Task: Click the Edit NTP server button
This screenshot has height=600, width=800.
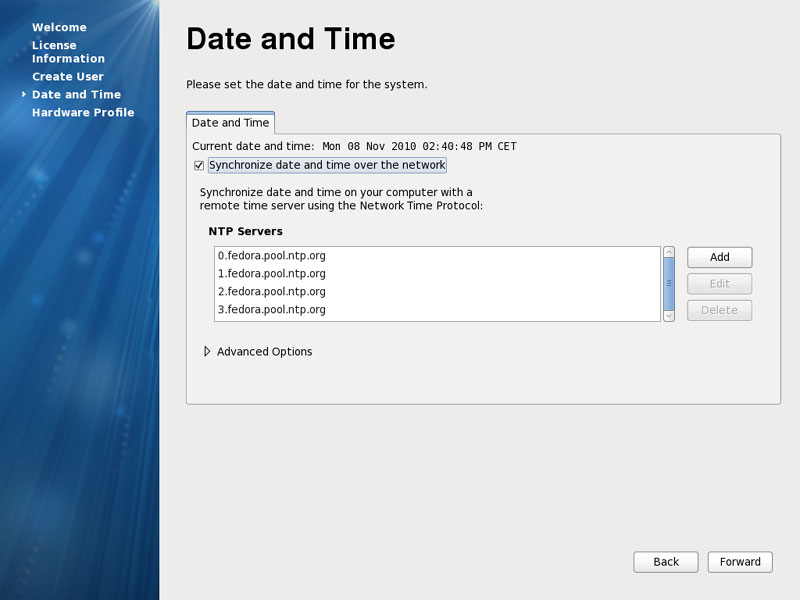Action: pyautogui.click(x=719, y=284)
